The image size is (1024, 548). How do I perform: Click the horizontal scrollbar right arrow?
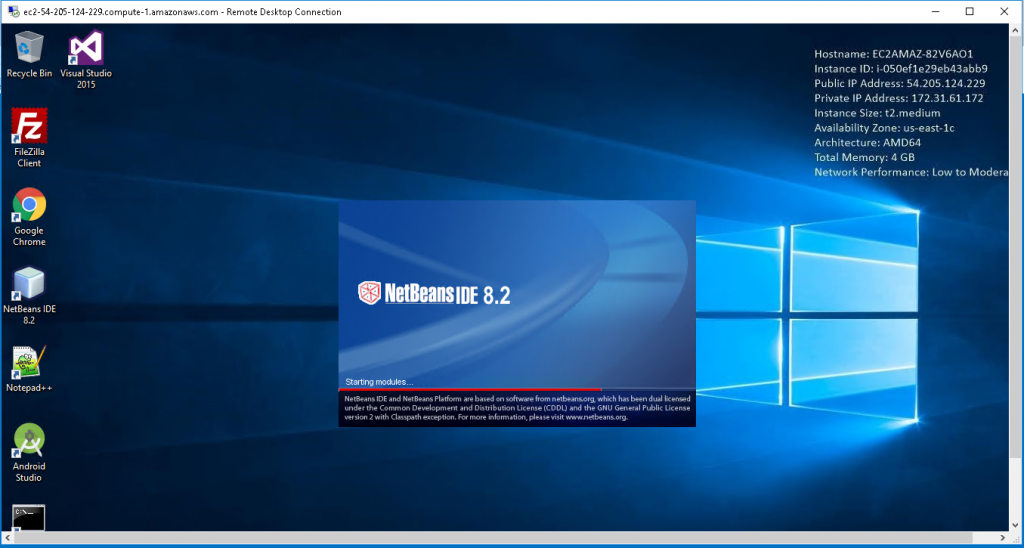click(x=1002, y=538)
